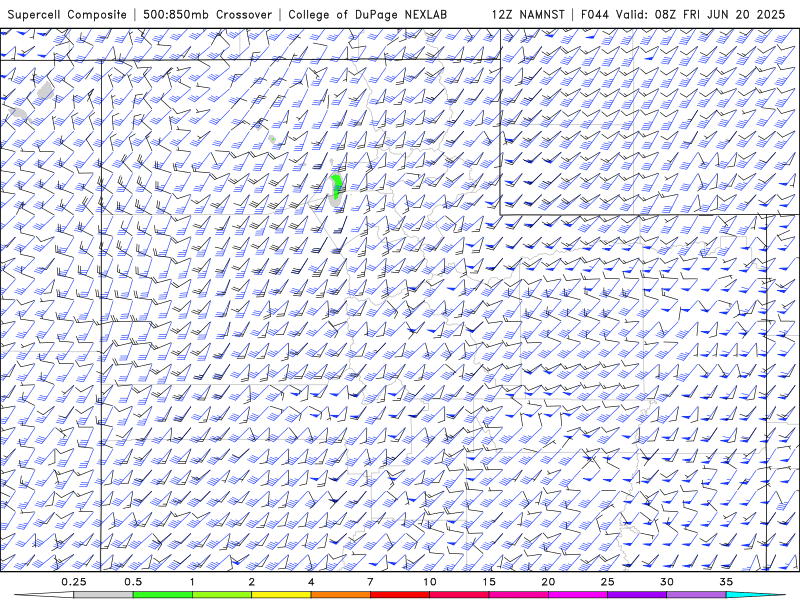Select the hot pink 15–20 color segment
800x600 pixels.
point(518,595)
